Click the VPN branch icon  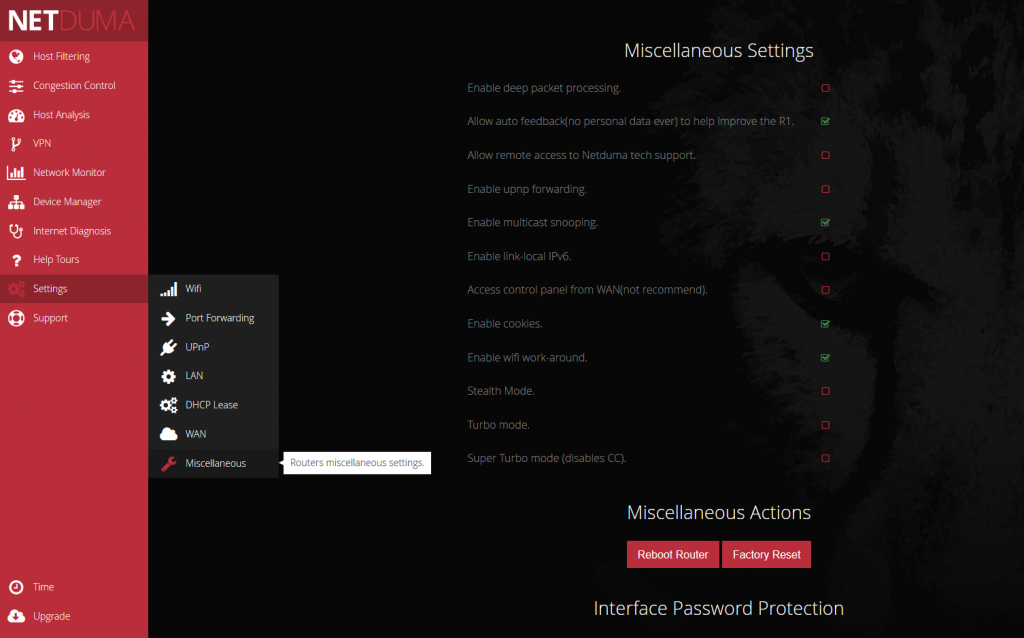(16, 144)
